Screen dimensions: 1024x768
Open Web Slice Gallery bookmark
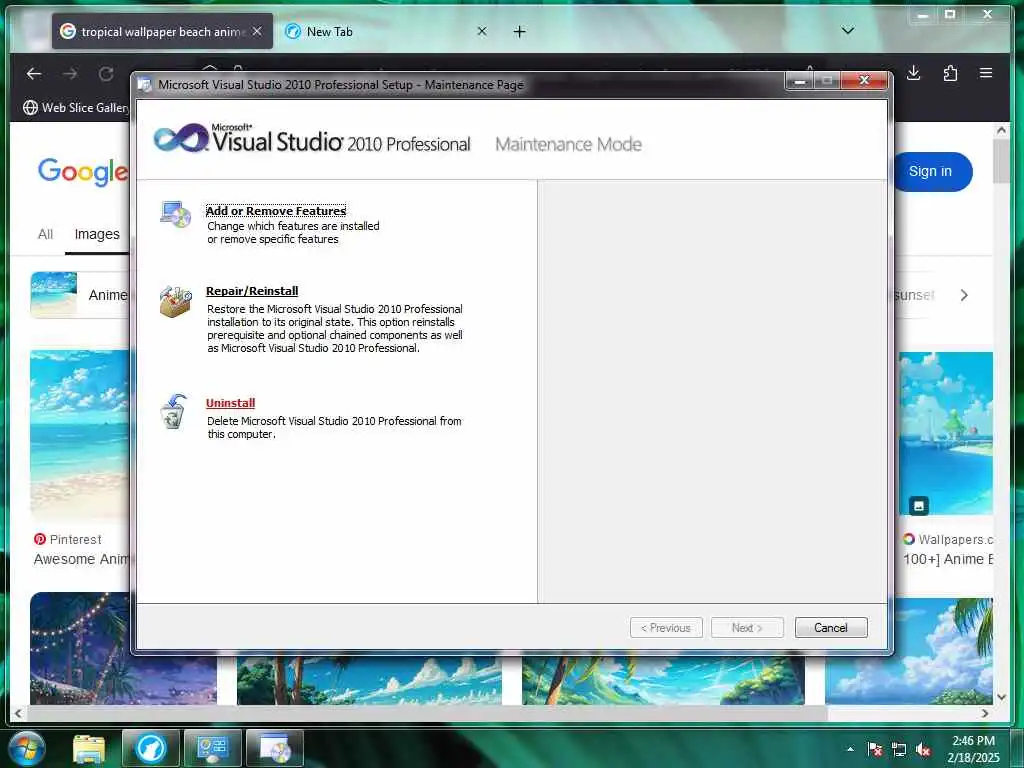(76, 108)
